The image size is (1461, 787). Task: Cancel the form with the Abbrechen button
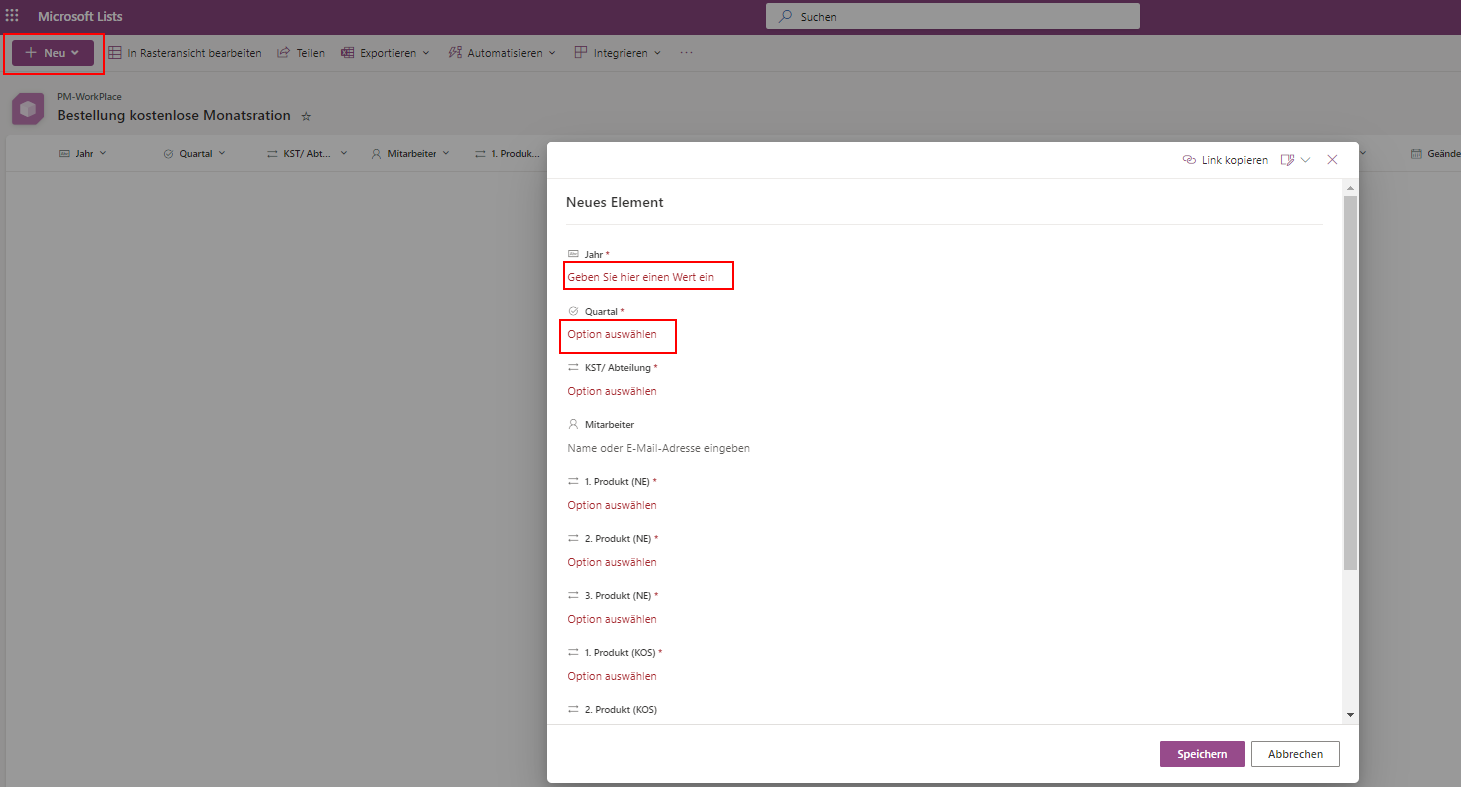point(1295,754)
